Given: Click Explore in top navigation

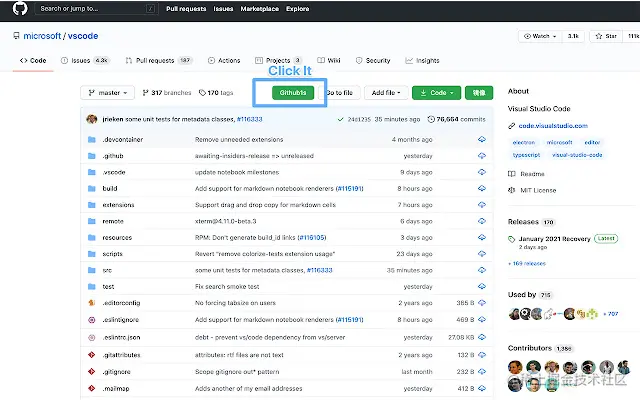Looking at the screenshot, I should [298, 9].
